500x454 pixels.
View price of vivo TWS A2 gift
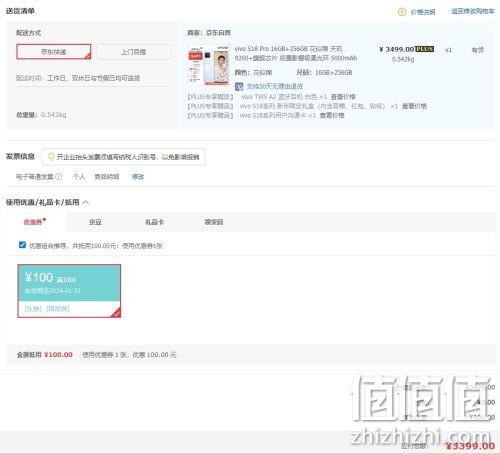(x=343, y=97)
